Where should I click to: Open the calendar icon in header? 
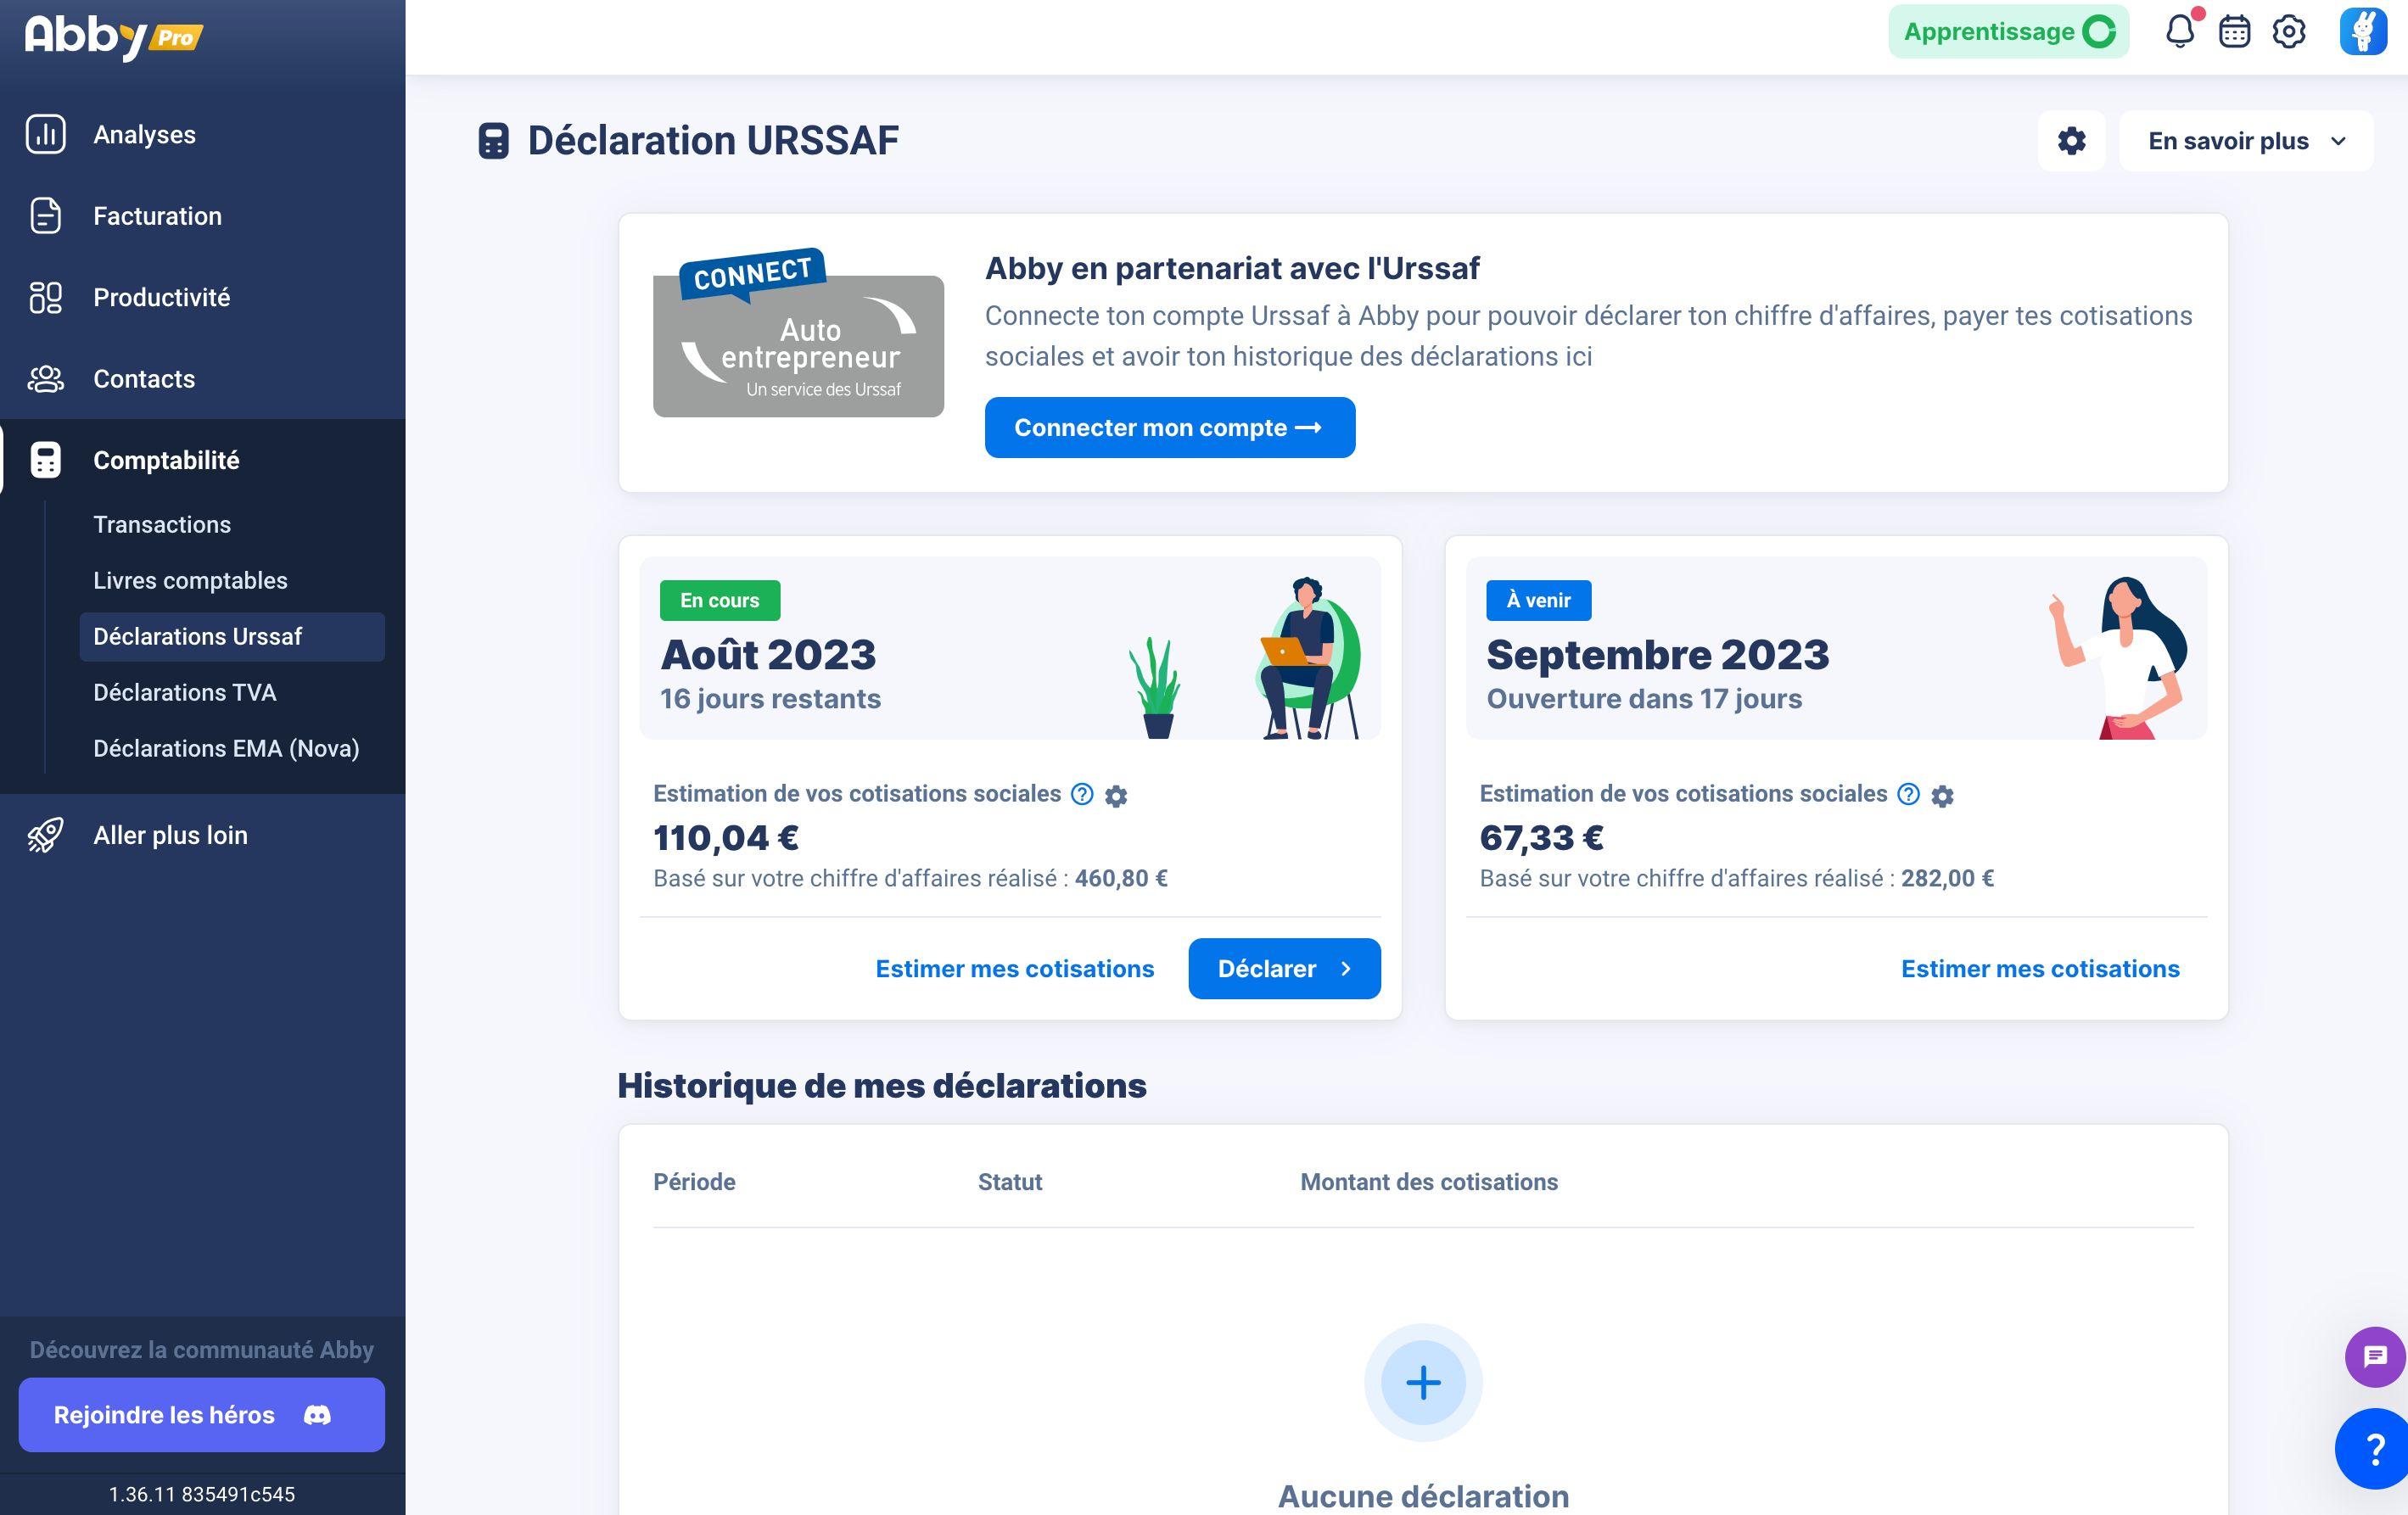(x=2235, y=32)
